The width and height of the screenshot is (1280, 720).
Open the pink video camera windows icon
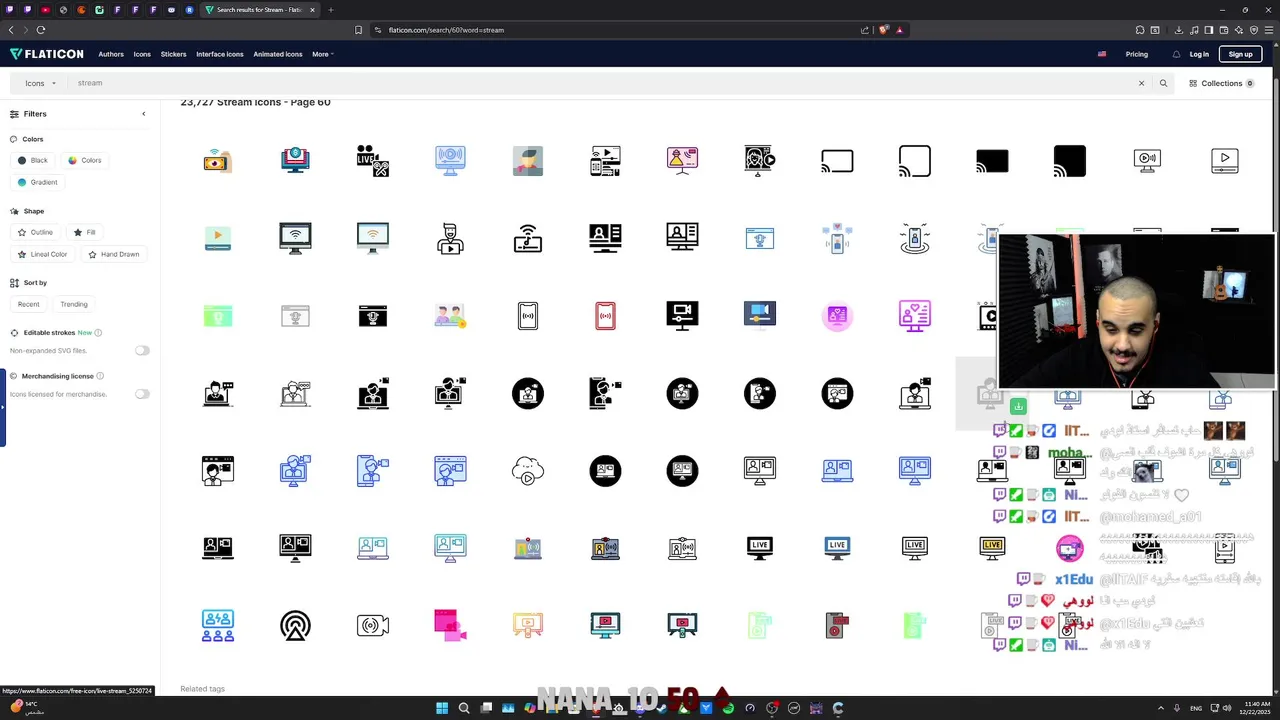pos(450,626)
